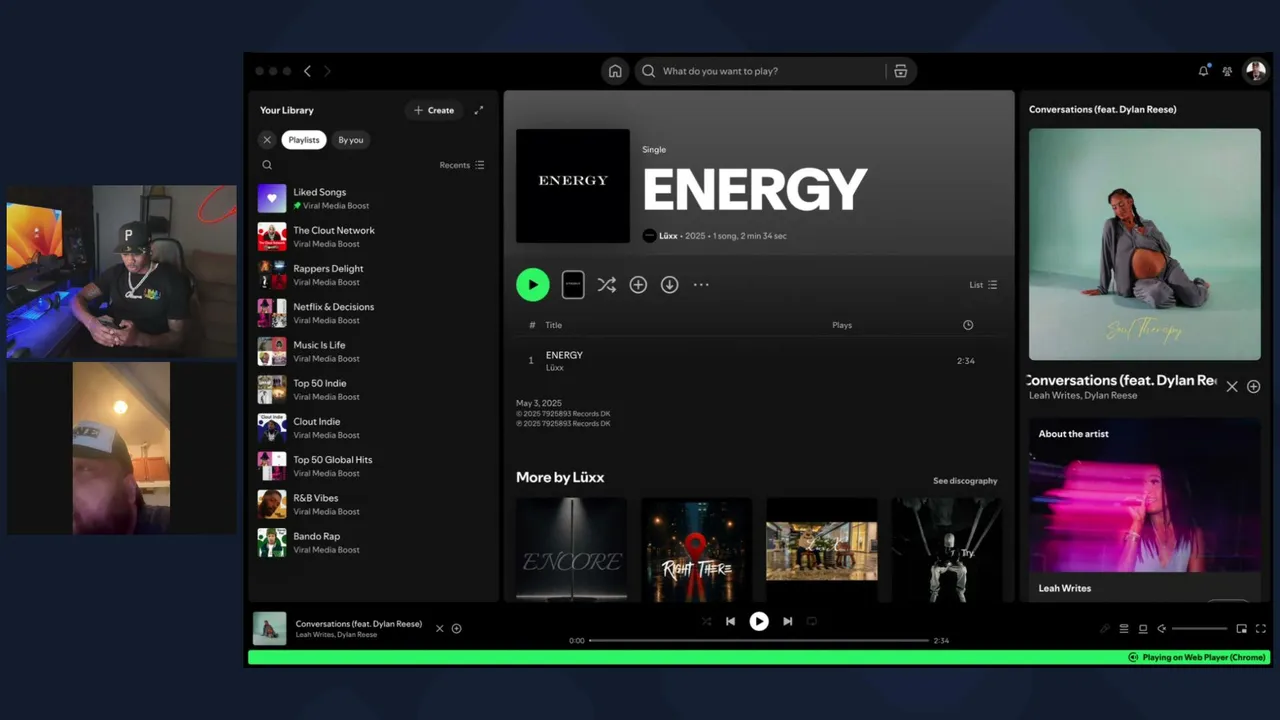Open the About the artist card

point(1145,508)
